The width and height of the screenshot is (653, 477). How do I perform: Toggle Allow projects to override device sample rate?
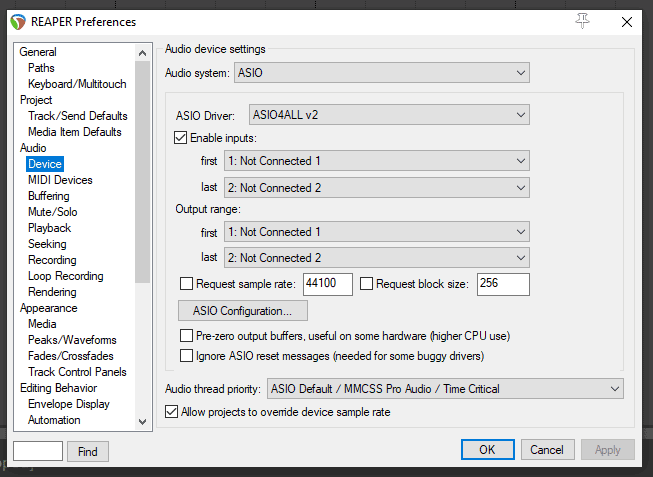(x=172, y=412)
